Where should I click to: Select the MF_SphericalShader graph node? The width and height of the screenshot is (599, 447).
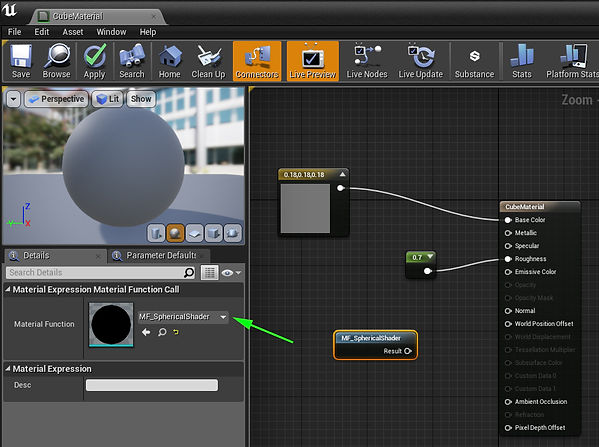click(375, 338)
